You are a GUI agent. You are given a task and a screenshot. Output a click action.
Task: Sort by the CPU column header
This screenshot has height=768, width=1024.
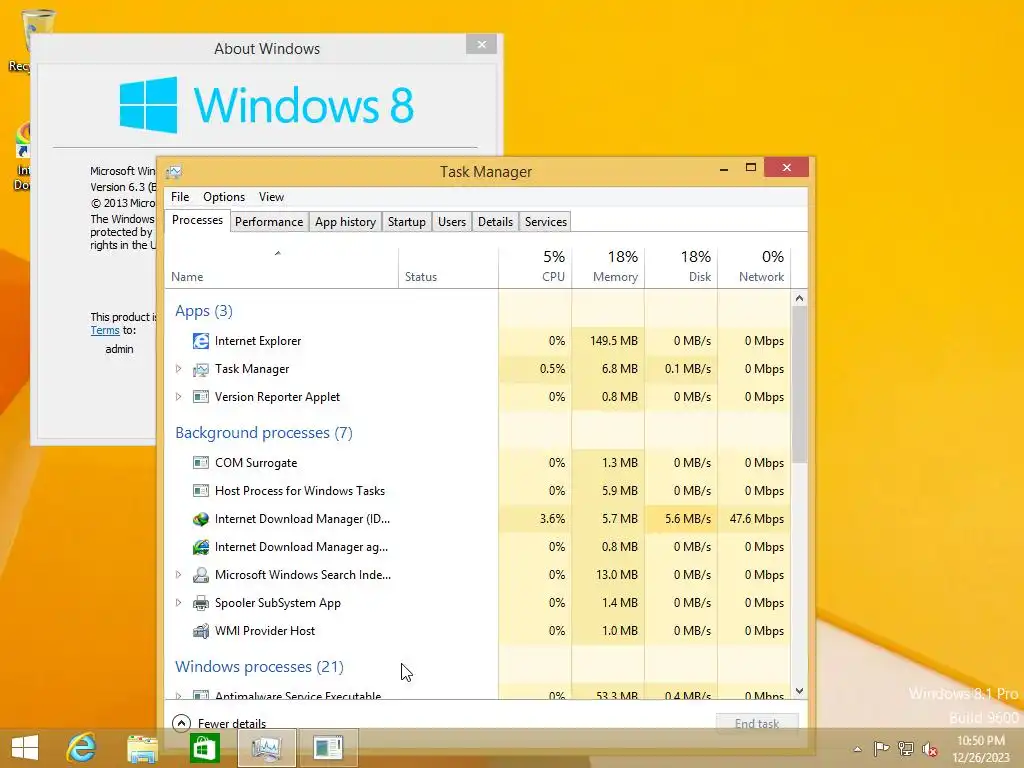535,268
